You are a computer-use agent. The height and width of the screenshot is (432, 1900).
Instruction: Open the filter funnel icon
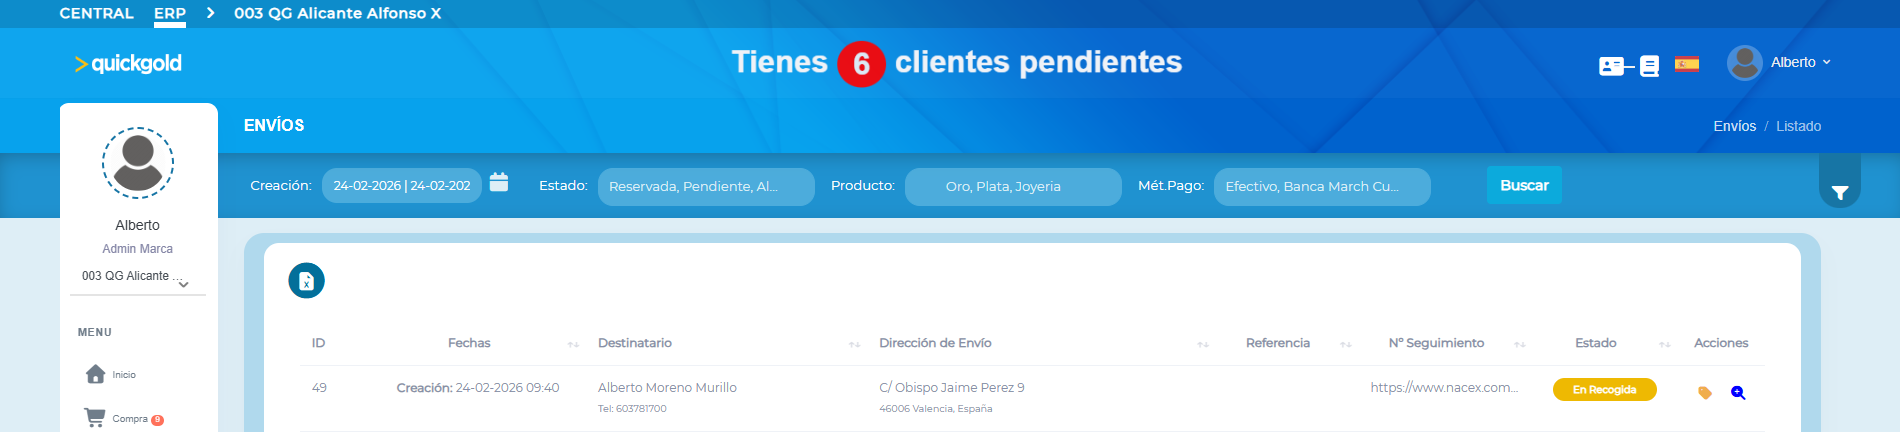(x=1839, y=192)
